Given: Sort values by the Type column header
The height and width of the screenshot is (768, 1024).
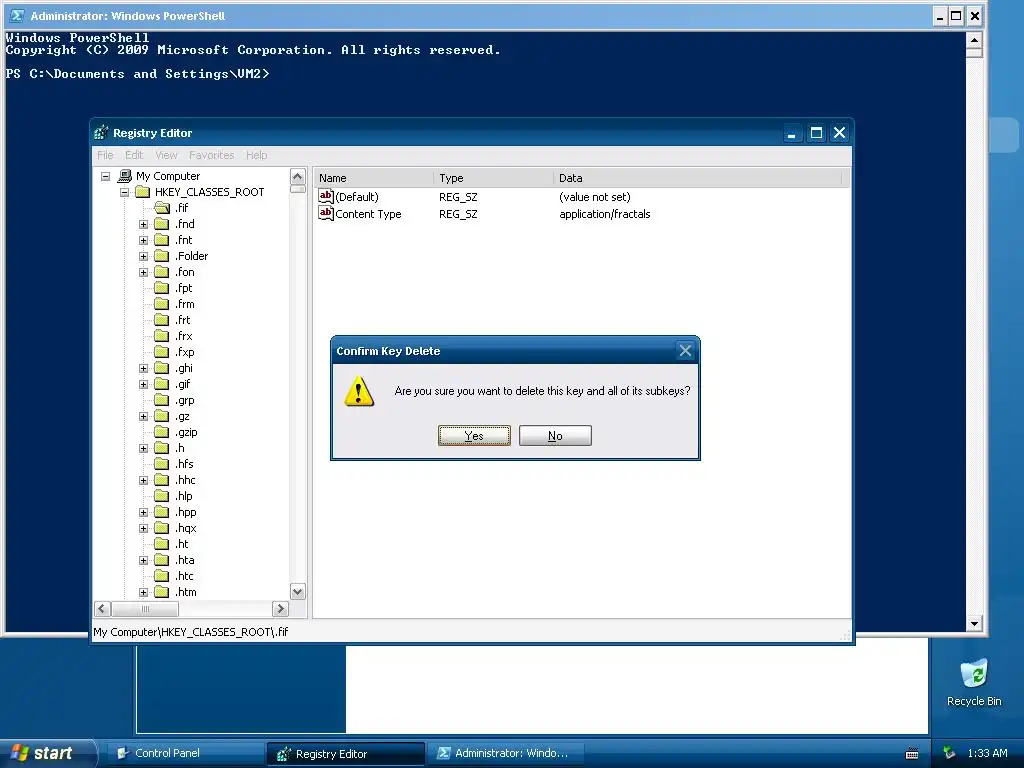Looking at the screenshot, I should (x=493, y=178).
